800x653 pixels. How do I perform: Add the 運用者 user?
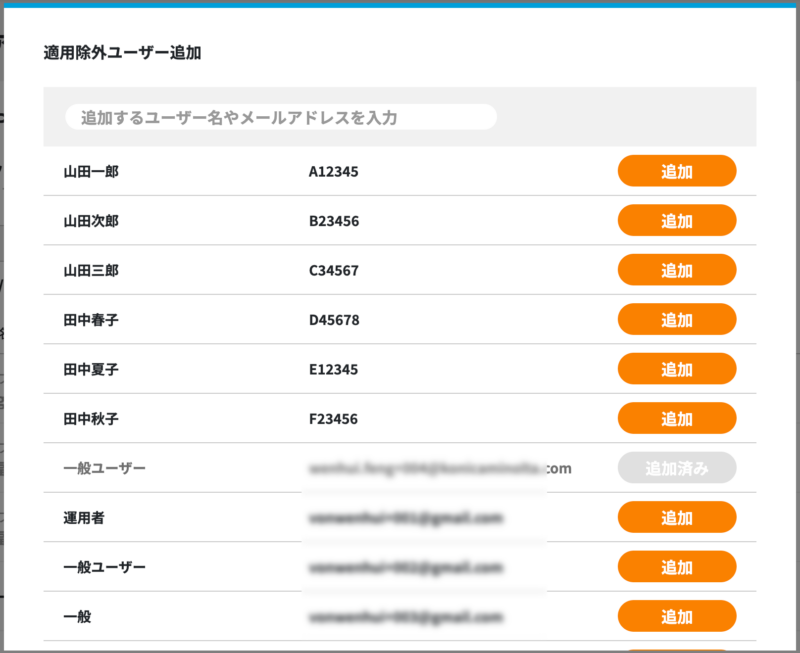[678, 517]
